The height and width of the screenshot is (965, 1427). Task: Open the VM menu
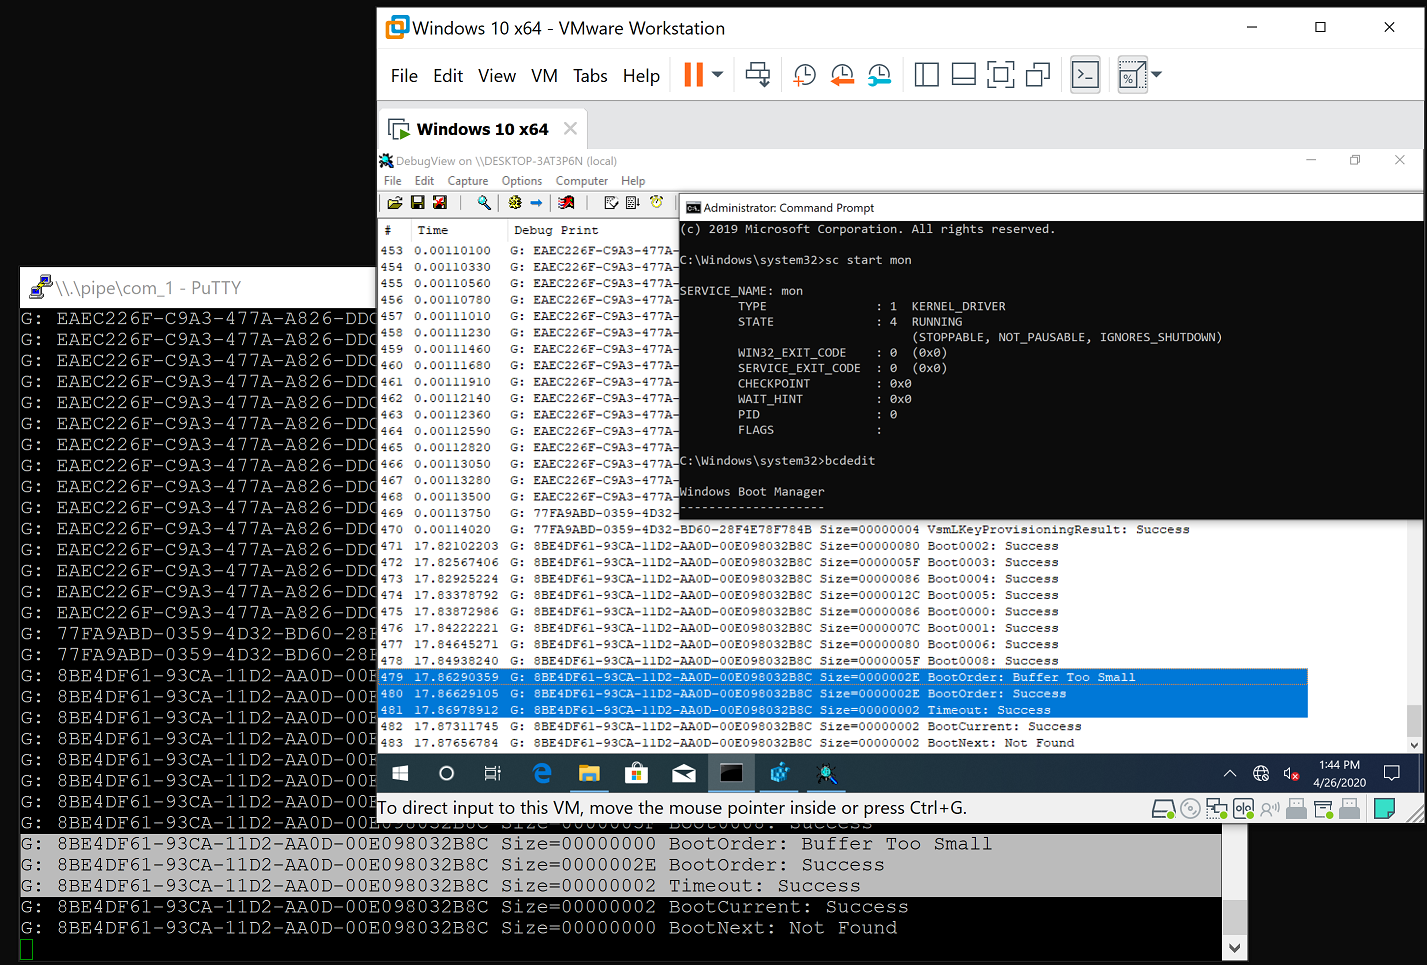(545, 76)
